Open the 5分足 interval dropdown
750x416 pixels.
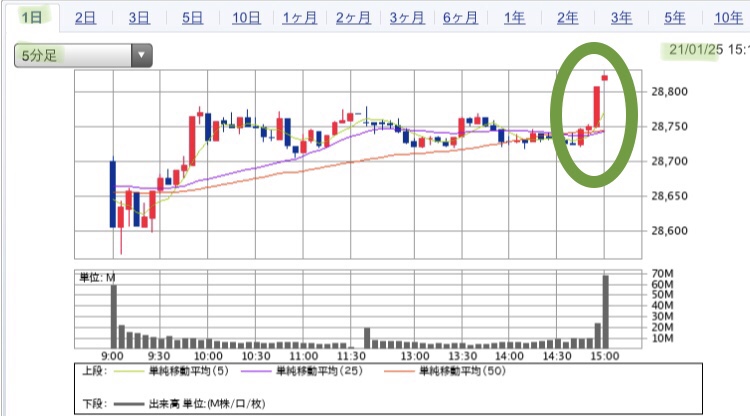pyautogui.click(x=83, y=55)
